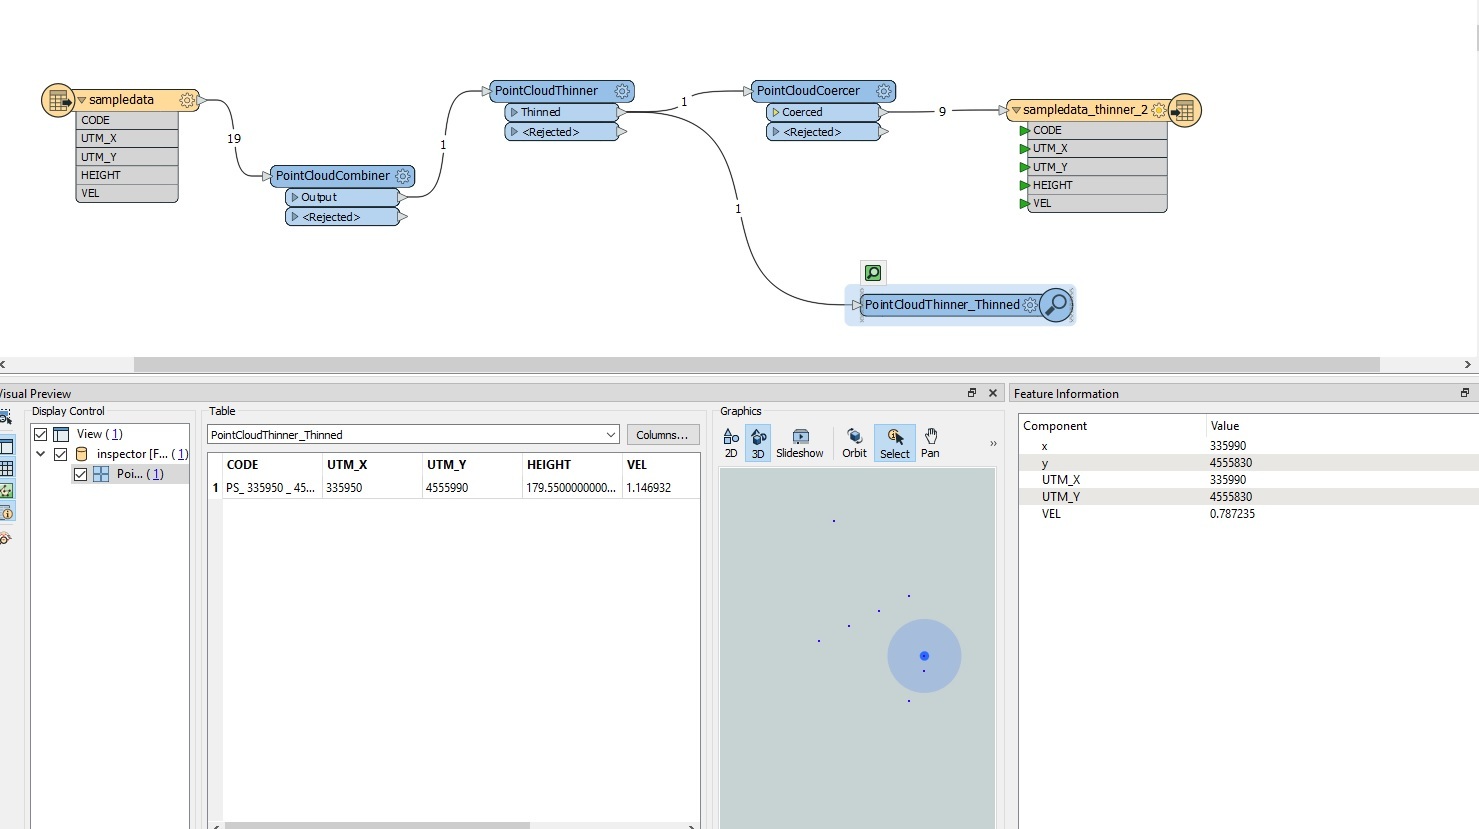The height and width of the screenshot is (829, 1479).
Task: Open PointCloudCombiner parameters gear
Action: click(x=403, y=176)
